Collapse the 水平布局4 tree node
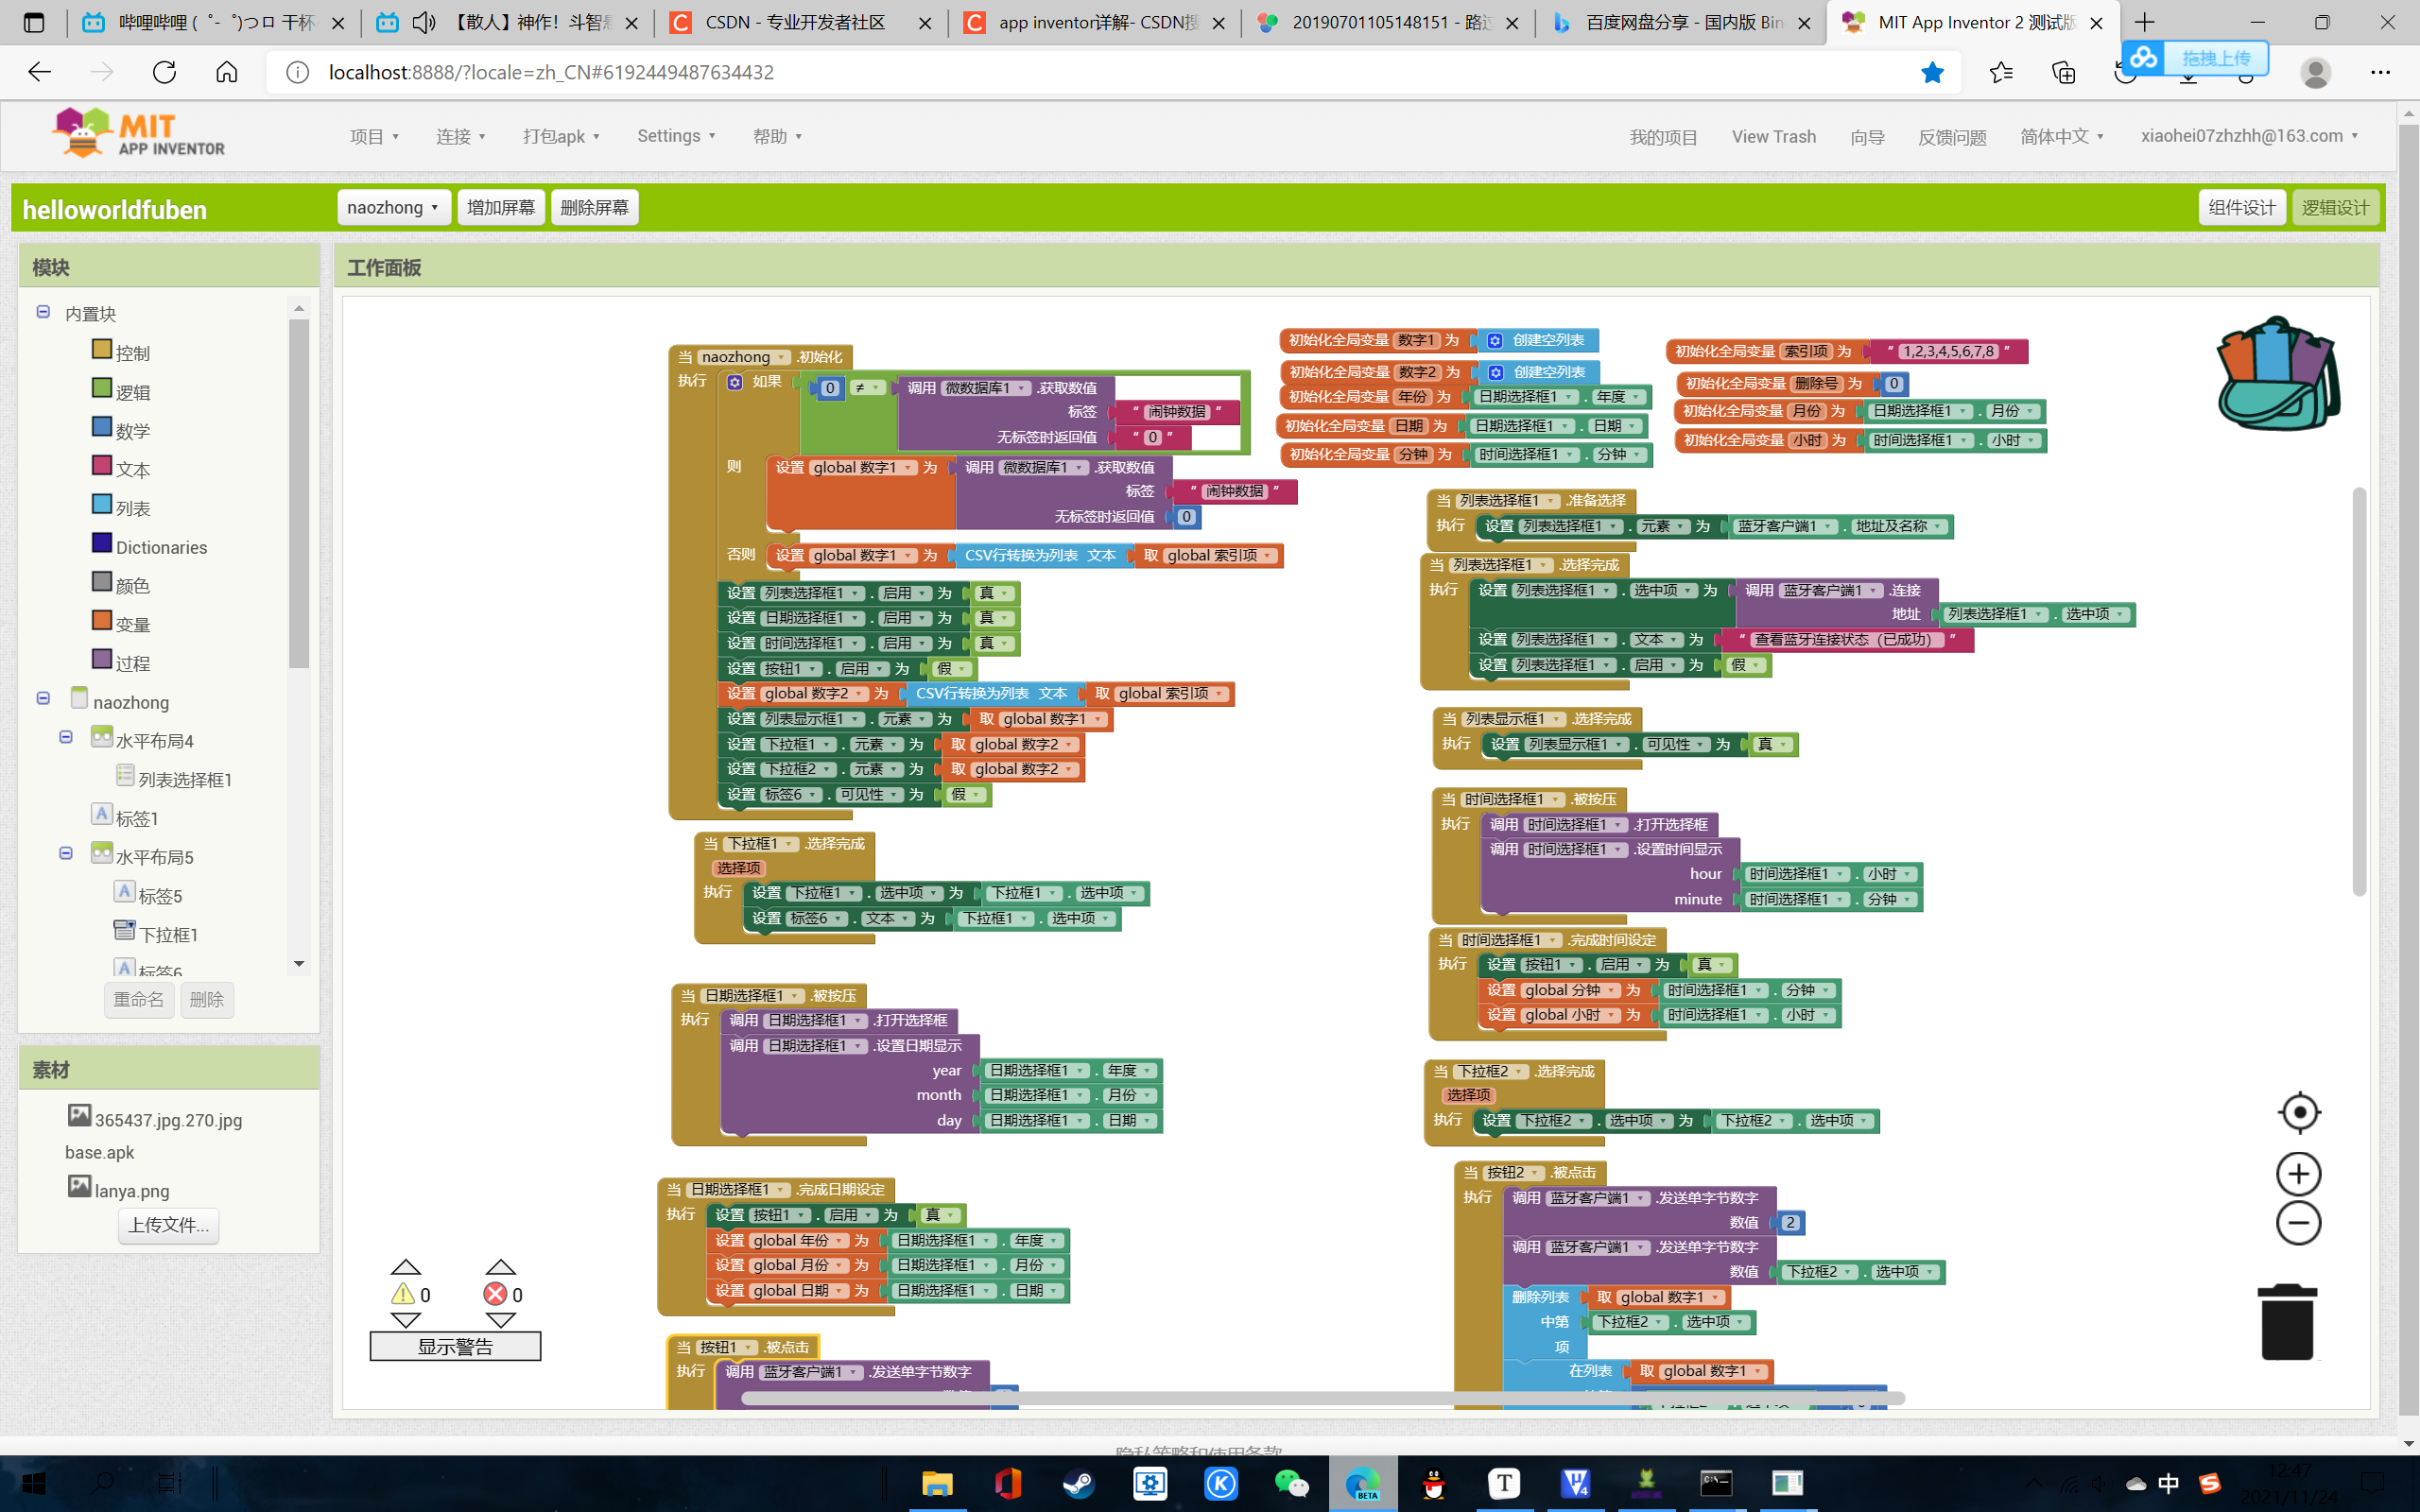This screenshot has height=1512, width=2420. click(x=66, y=737)
